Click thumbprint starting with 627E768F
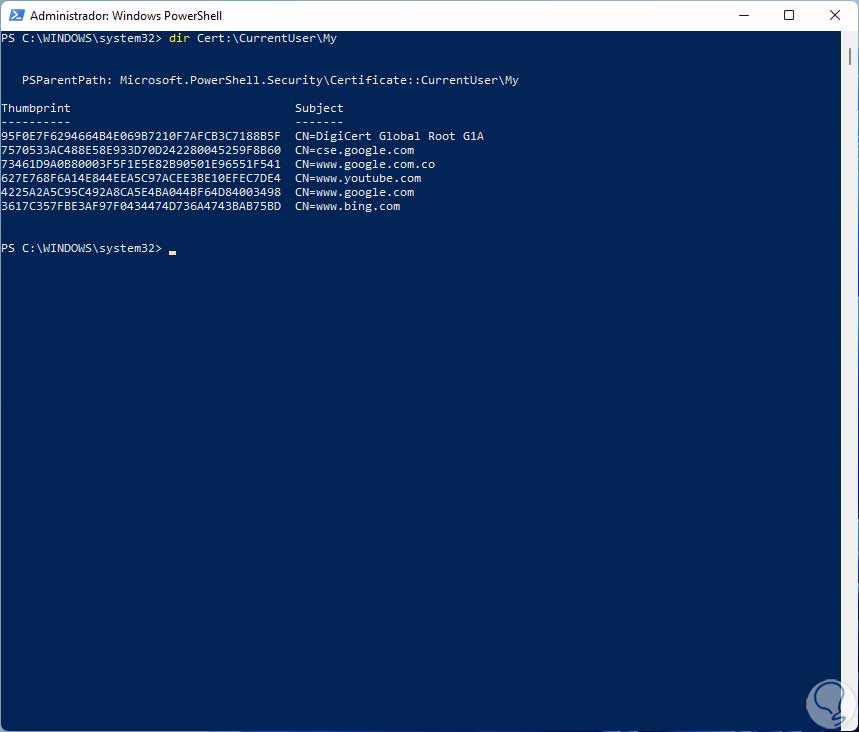Screen dimensions: 859x732 pyautogui.click(x=141, y=178)
